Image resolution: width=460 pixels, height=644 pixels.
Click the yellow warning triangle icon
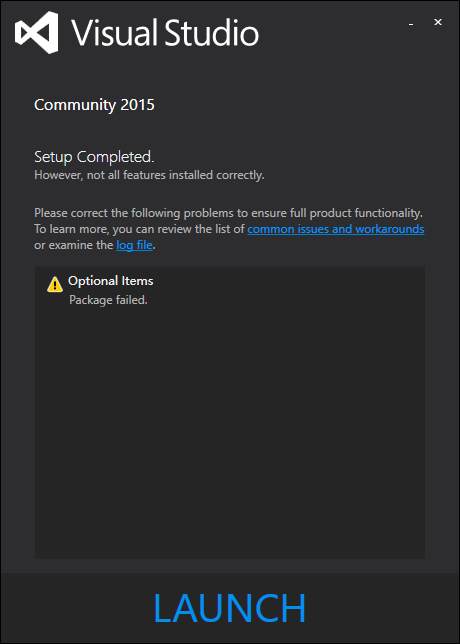point(55,284)
